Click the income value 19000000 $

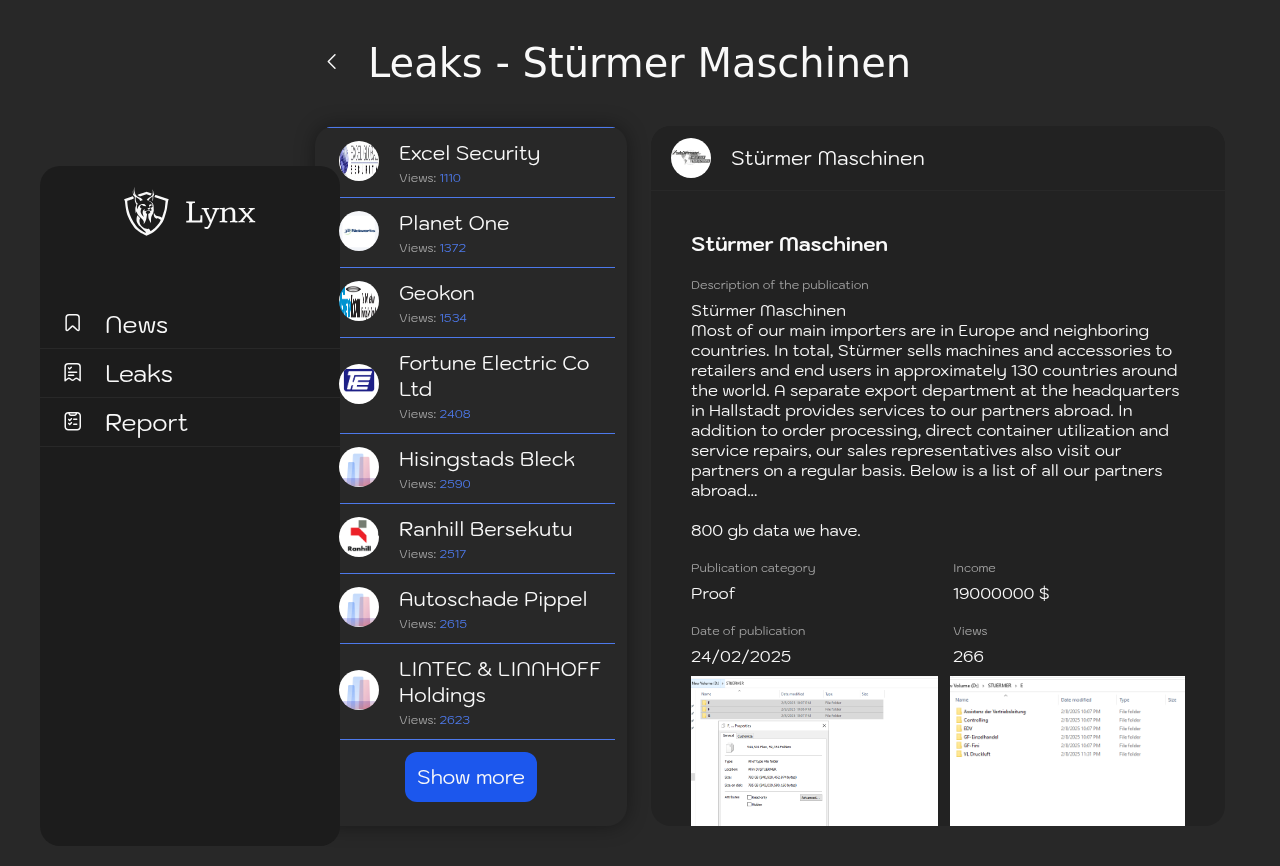point(1001,593)
